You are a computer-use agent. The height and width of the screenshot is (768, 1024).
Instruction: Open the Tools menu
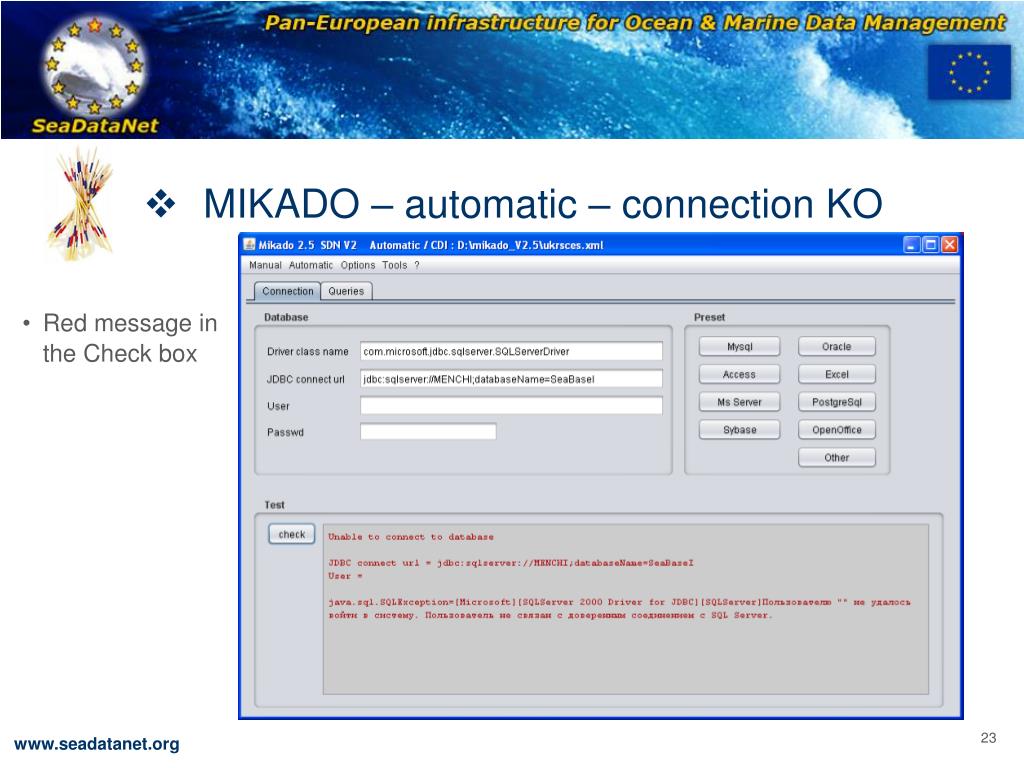point(394,265)
